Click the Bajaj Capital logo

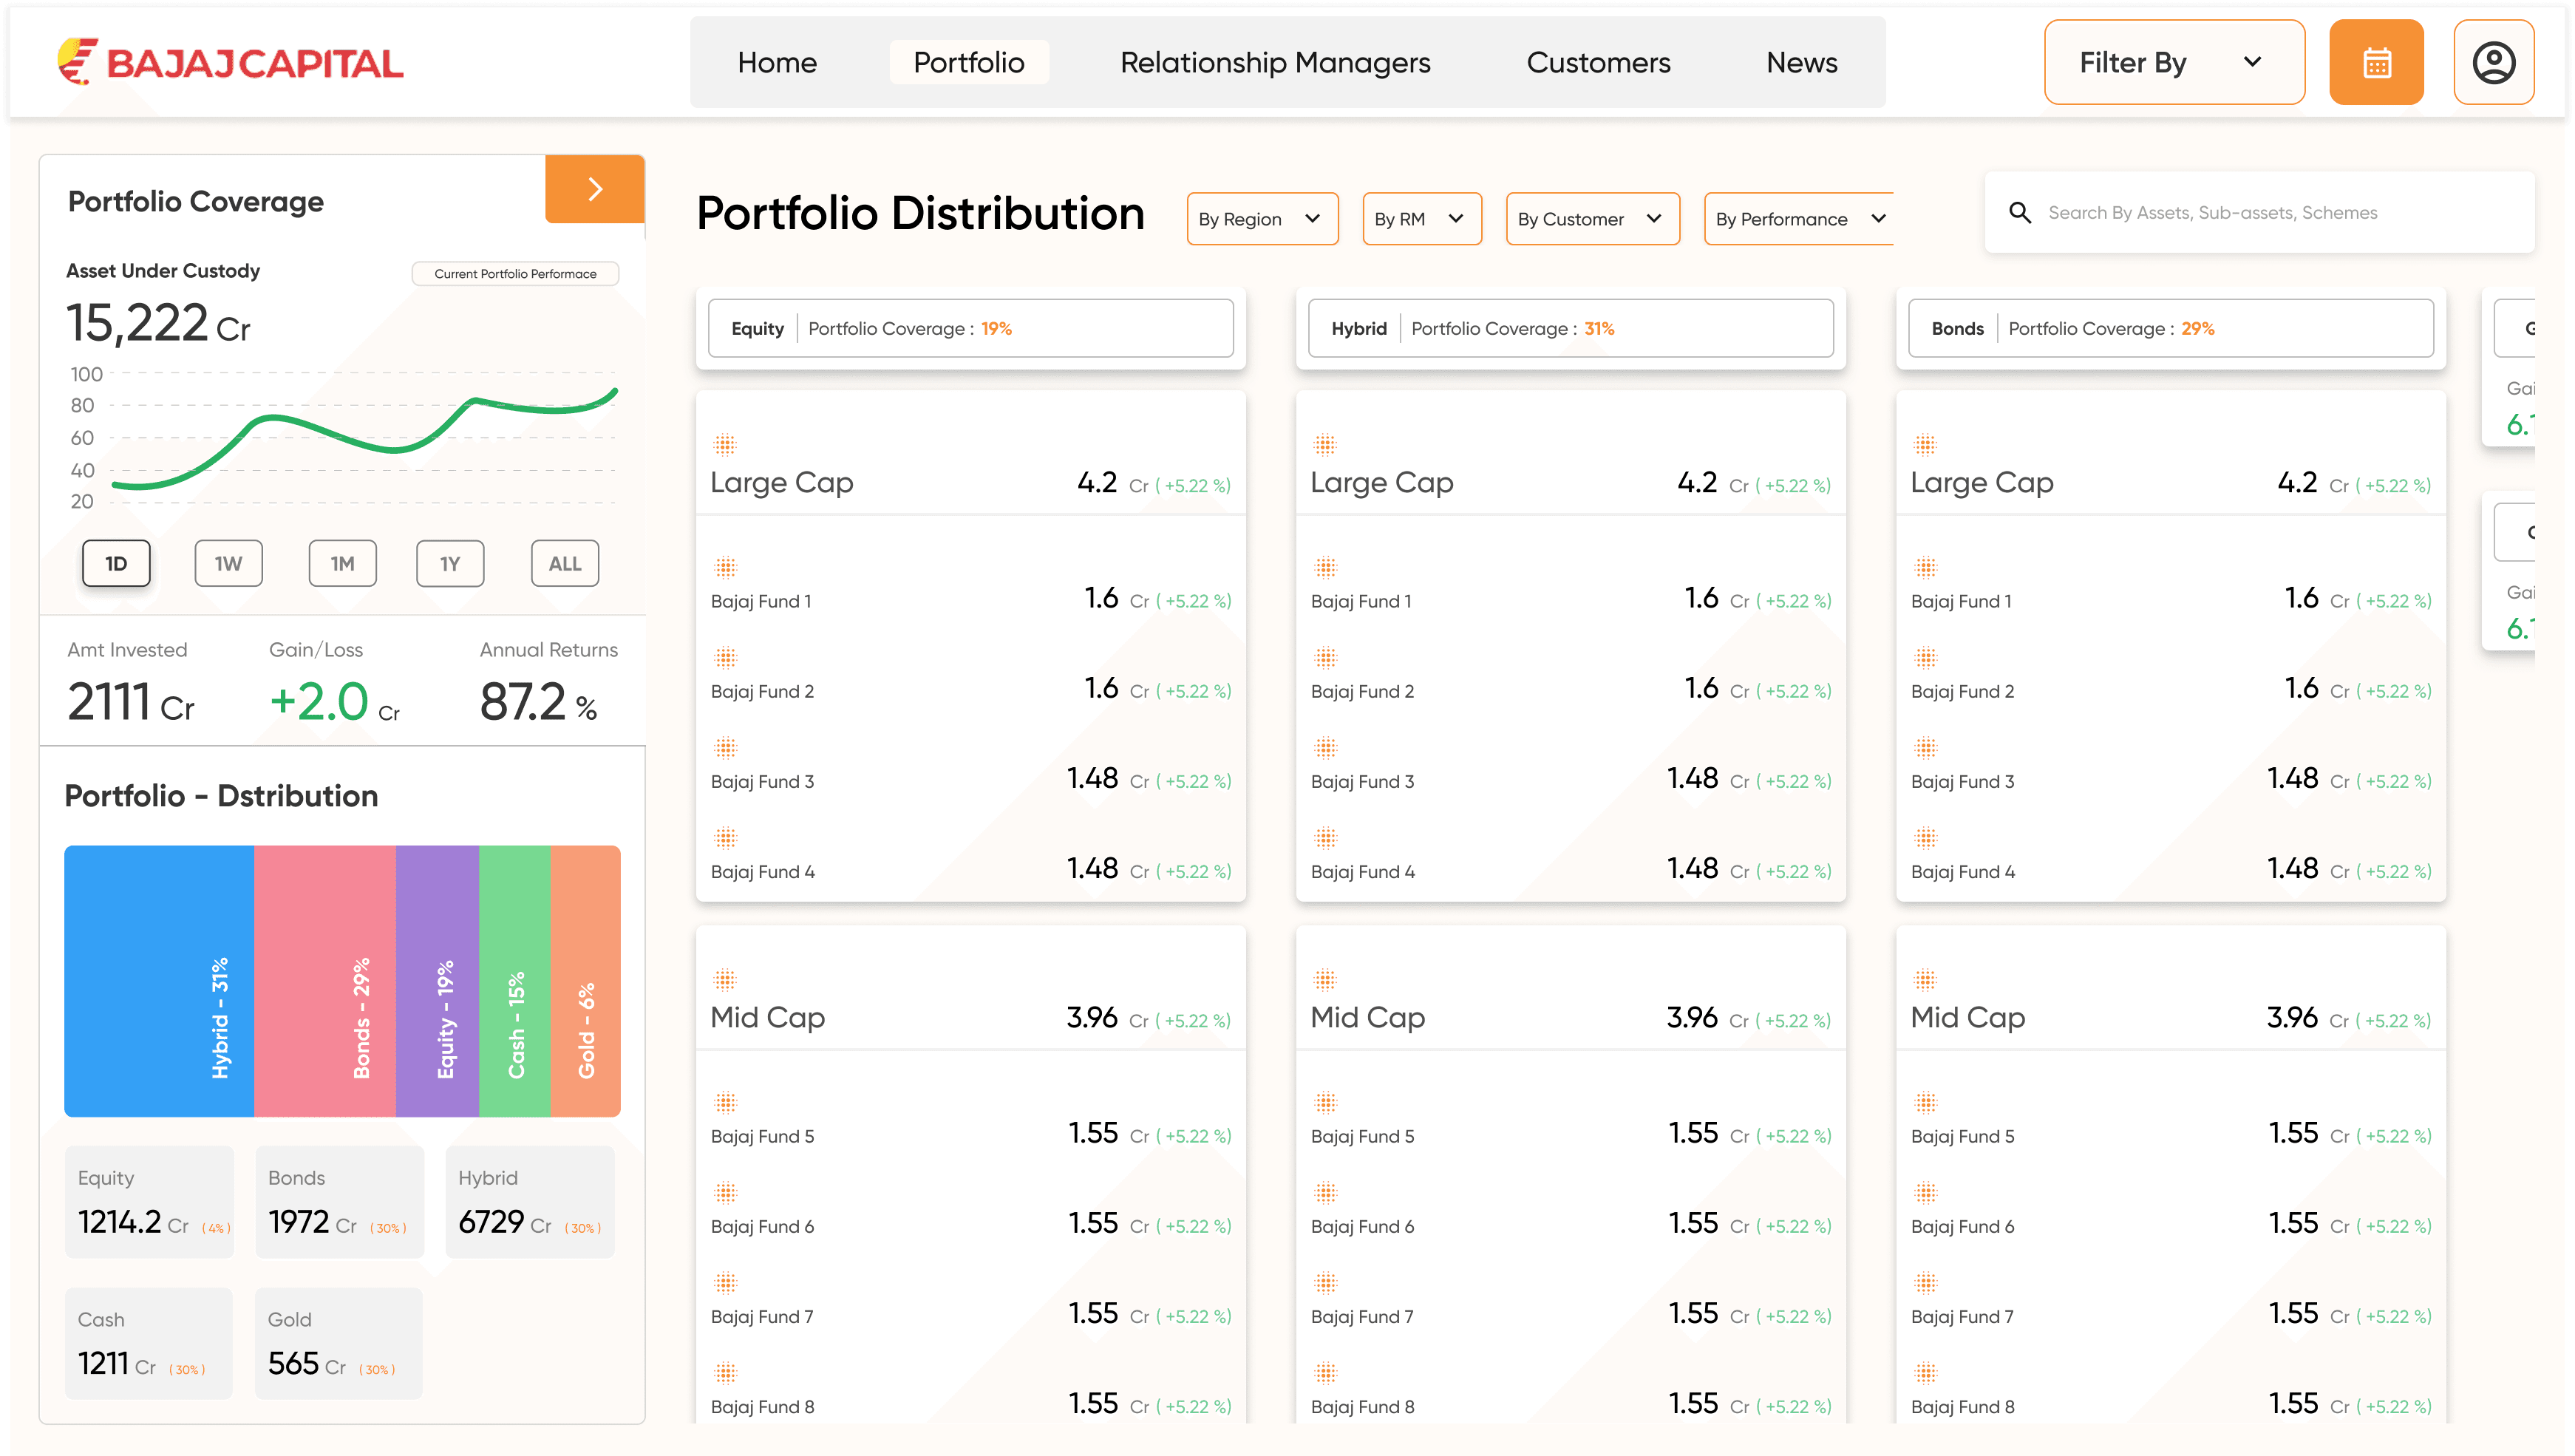[230, 62]
